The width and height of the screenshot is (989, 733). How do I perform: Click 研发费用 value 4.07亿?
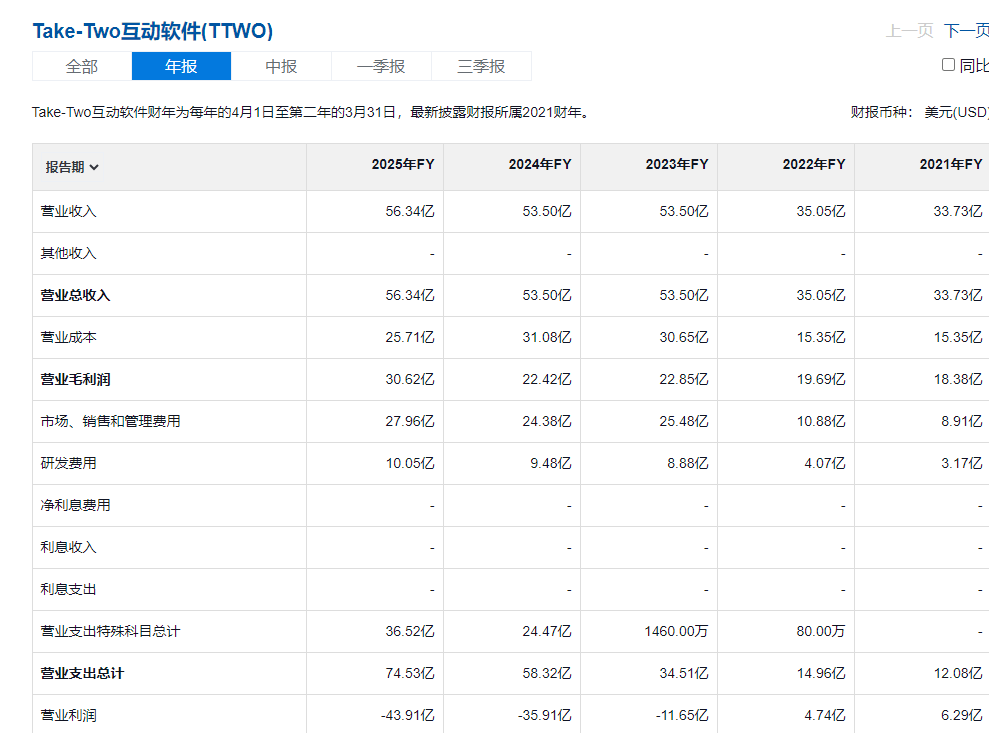(x=824, y=463)
